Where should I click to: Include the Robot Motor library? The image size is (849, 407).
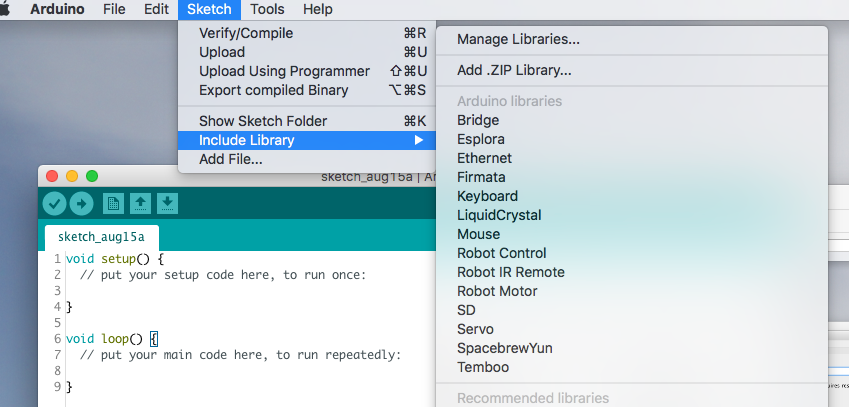pyautogui.click(x=632, y=291)
